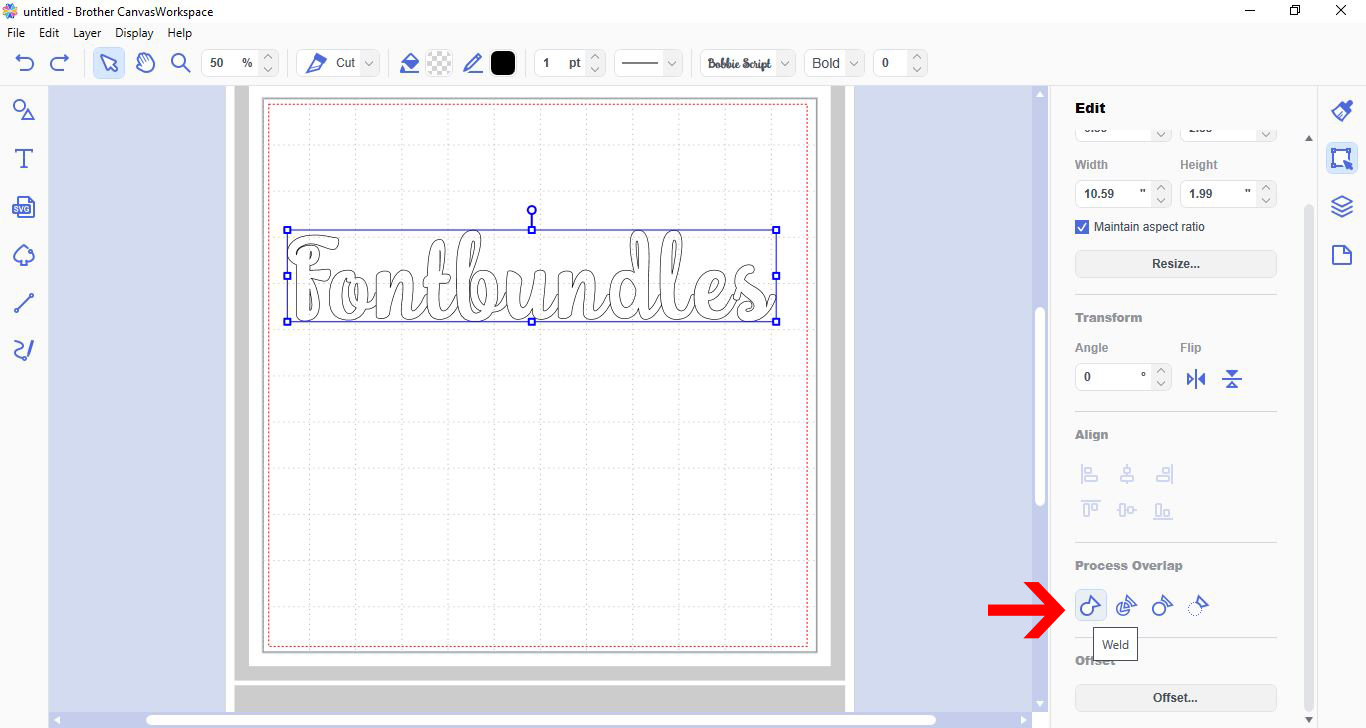This screenshot has height=728, width=1366.
Task: Select the straight Line path tool
Action: coord(24,303)
